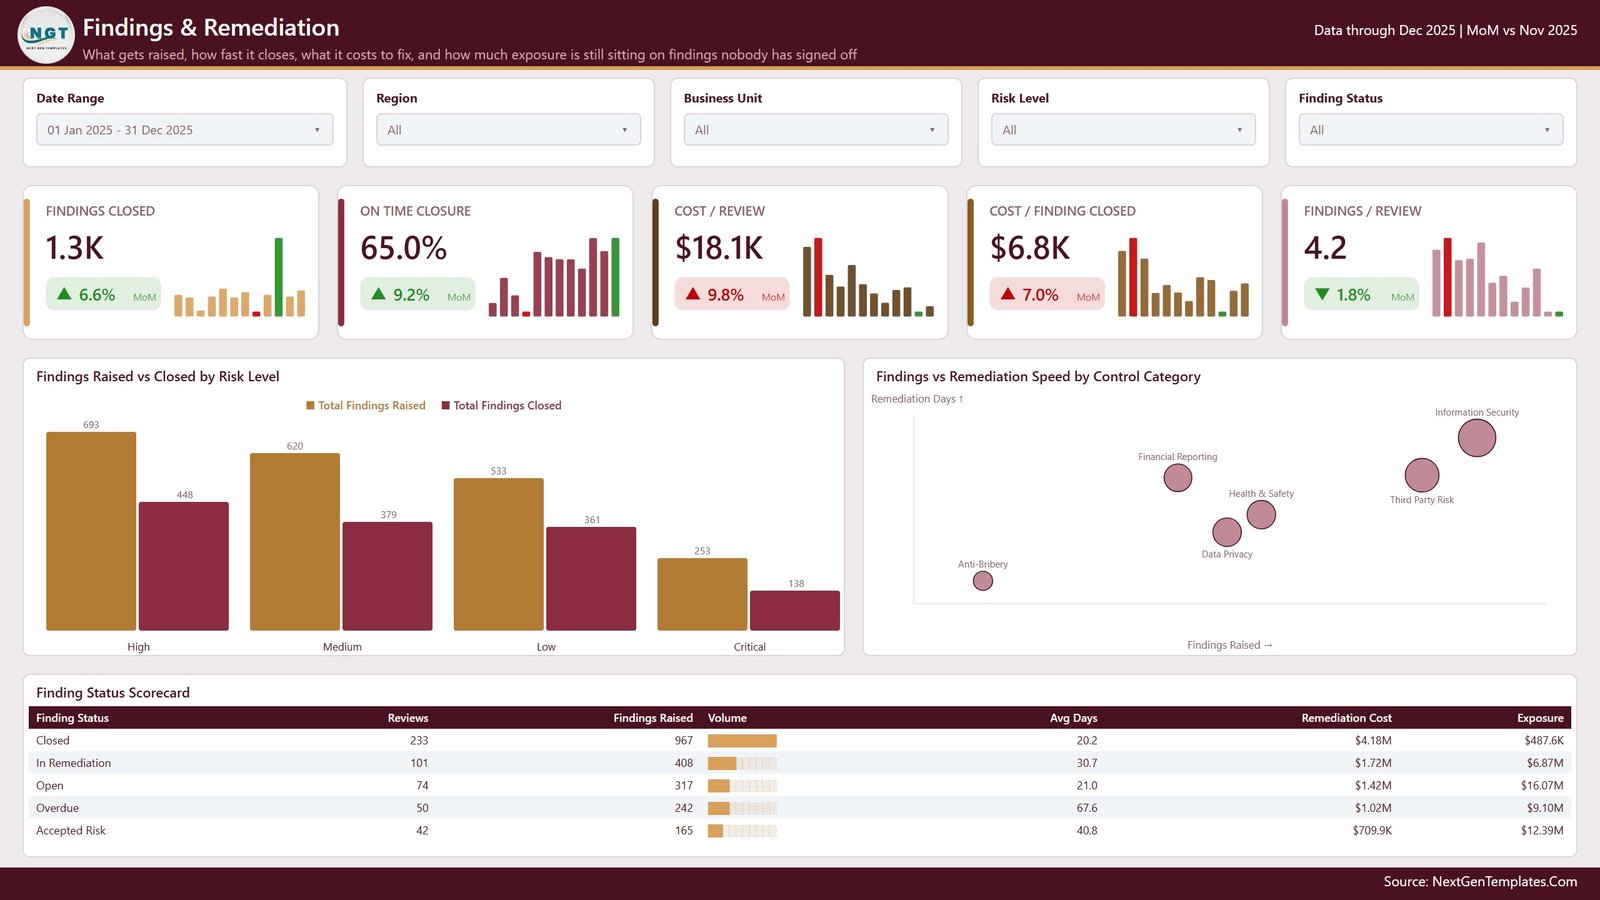
Task: Click the $16.07M exposure value
Action: pos(1542,786)
